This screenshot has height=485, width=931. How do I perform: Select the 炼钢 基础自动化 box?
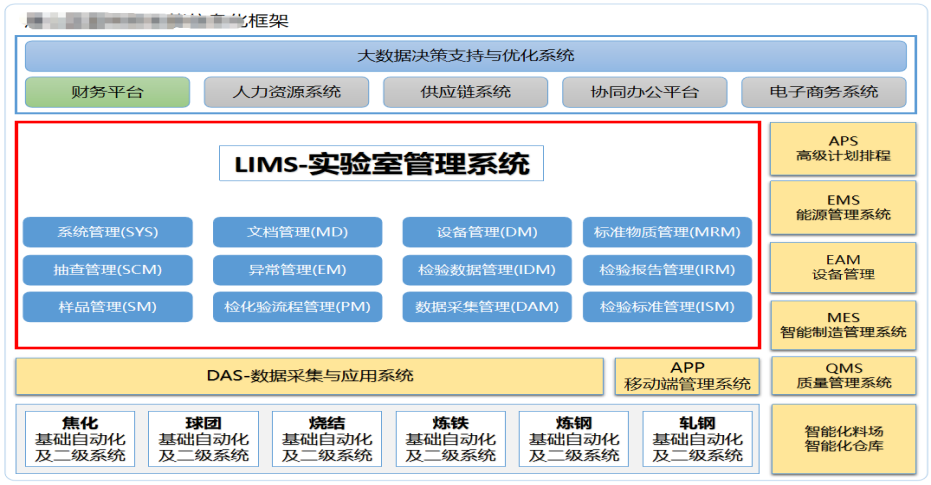click(x=574, y=439)
